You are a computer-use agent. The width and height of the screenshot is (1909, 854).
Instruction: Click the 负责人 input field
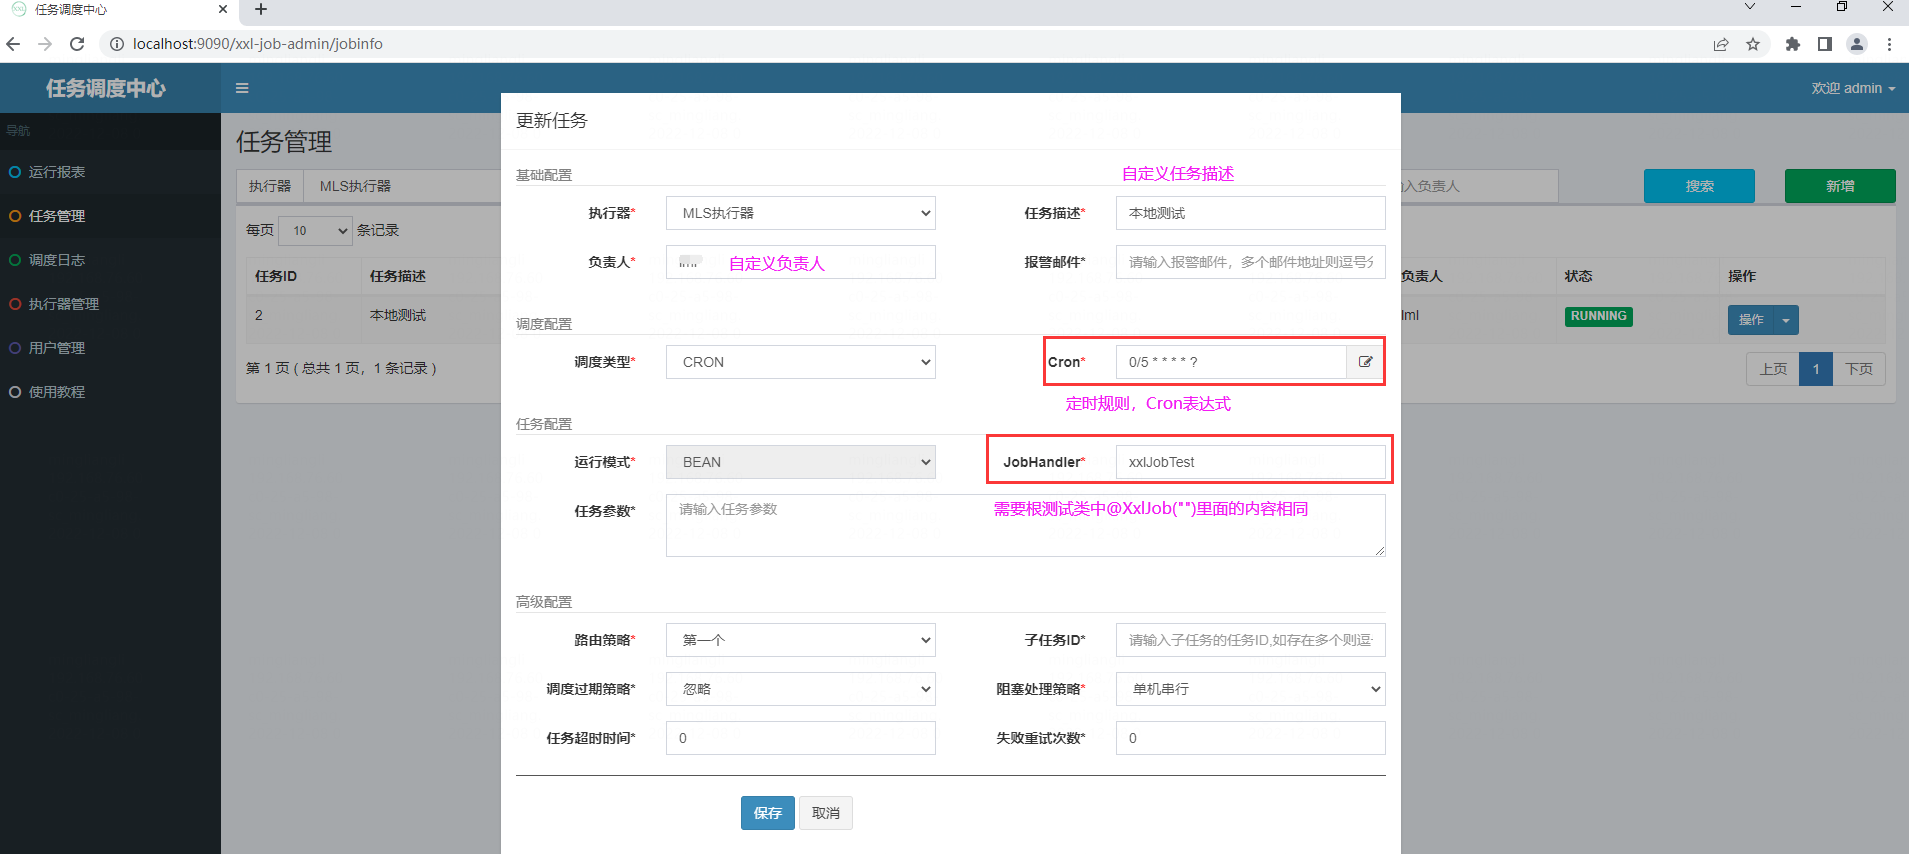click(x=801, y=262)
